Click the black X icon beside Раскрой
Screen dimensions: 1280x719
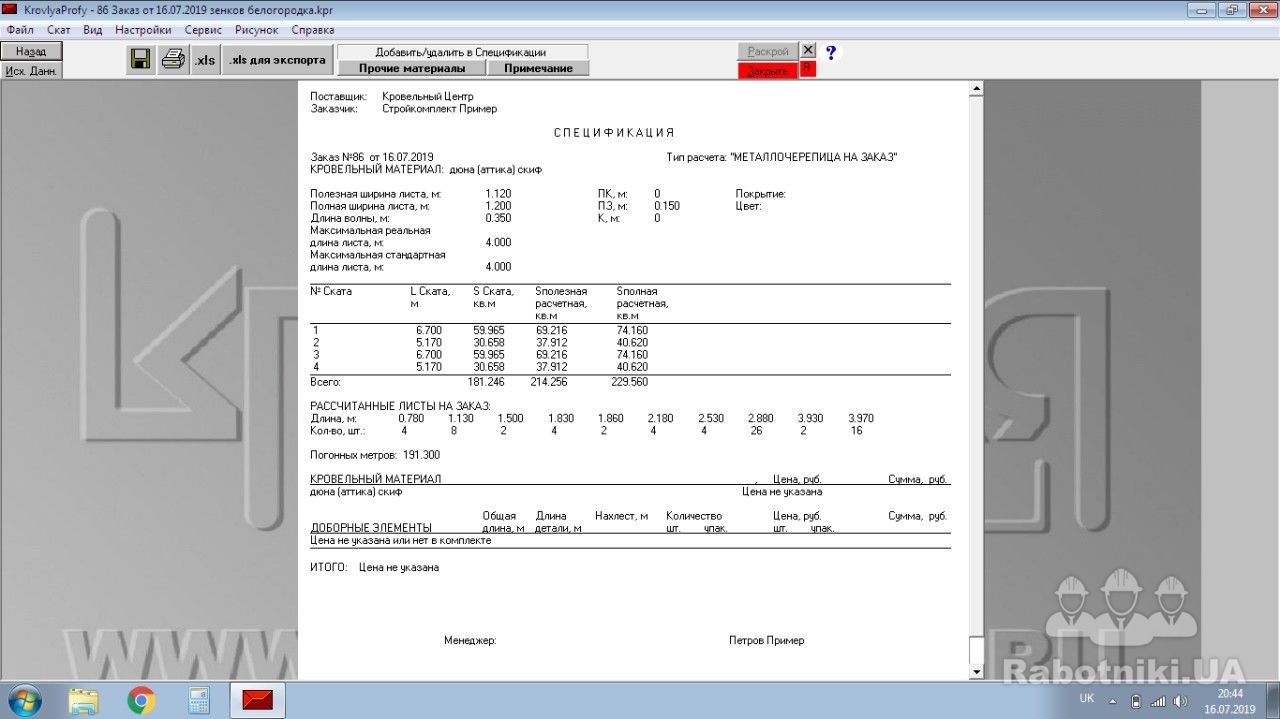pos(808,50)
